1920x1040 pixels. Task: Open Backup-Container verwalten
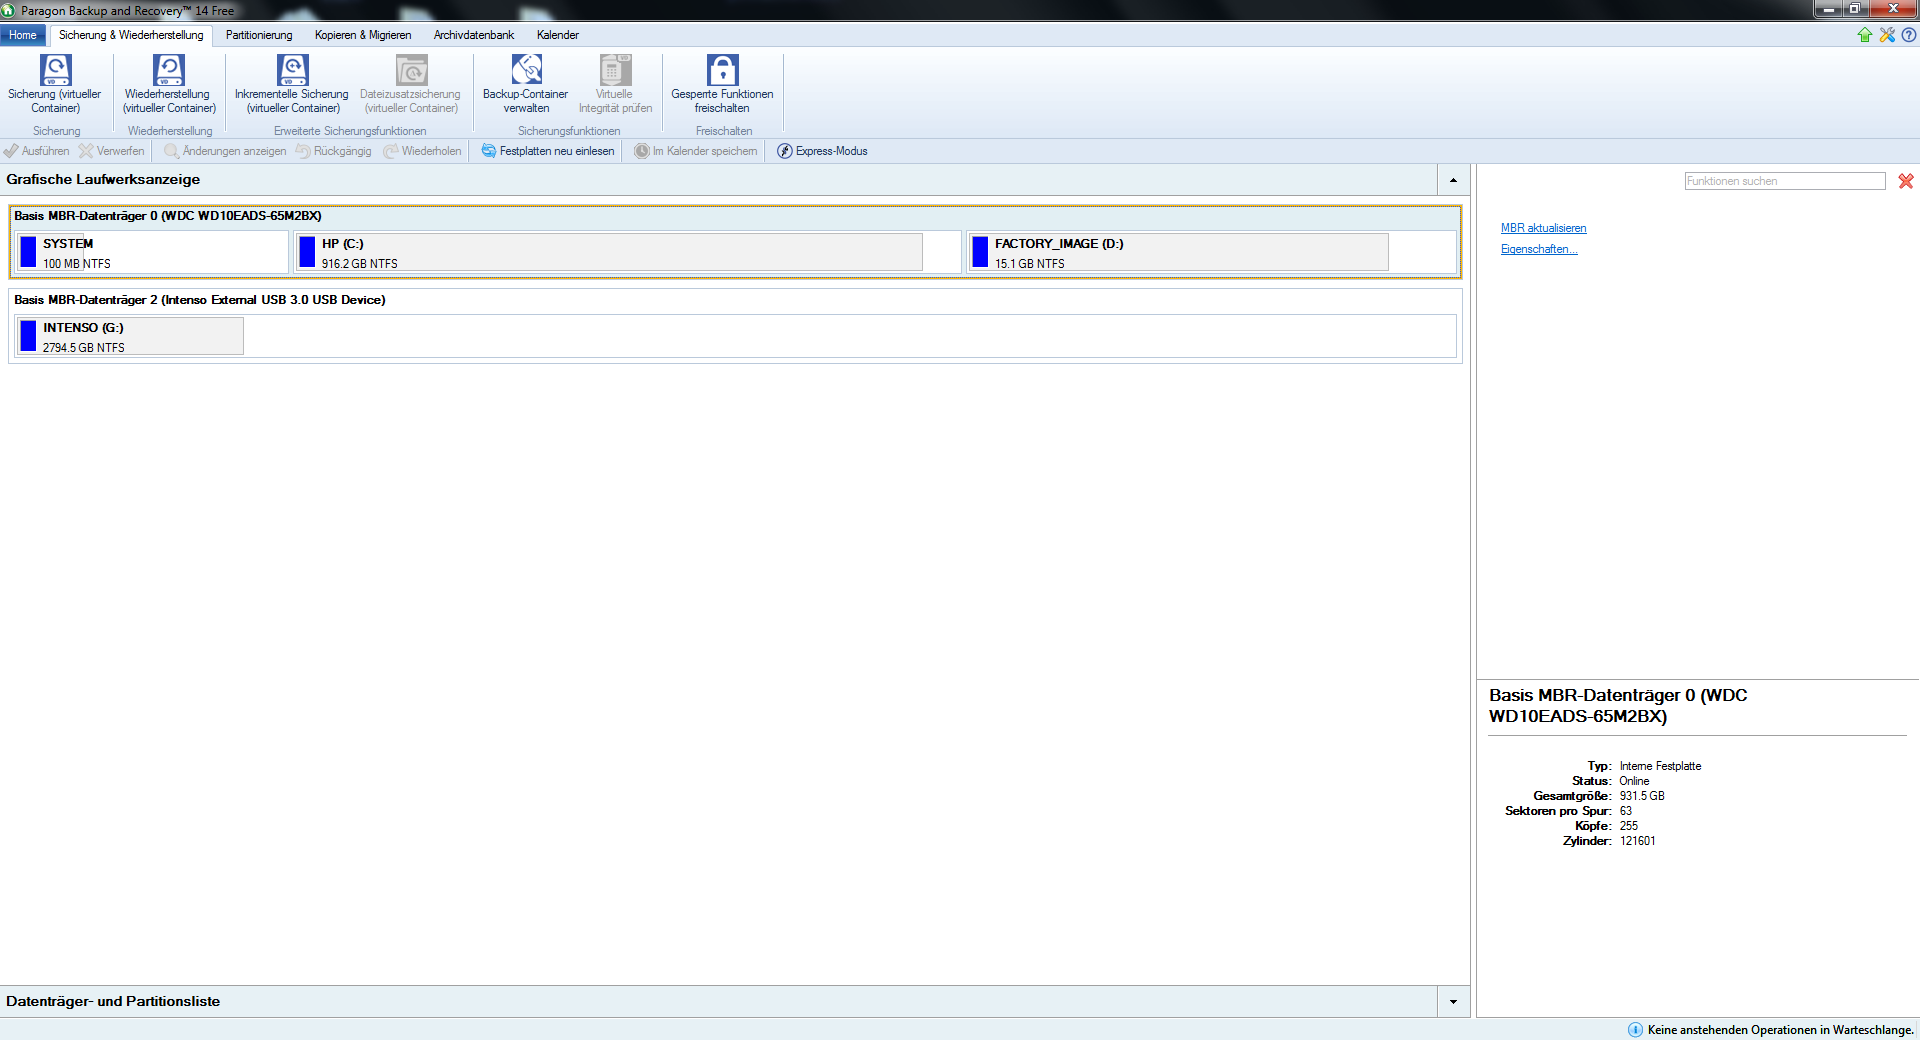pos(526,84)
